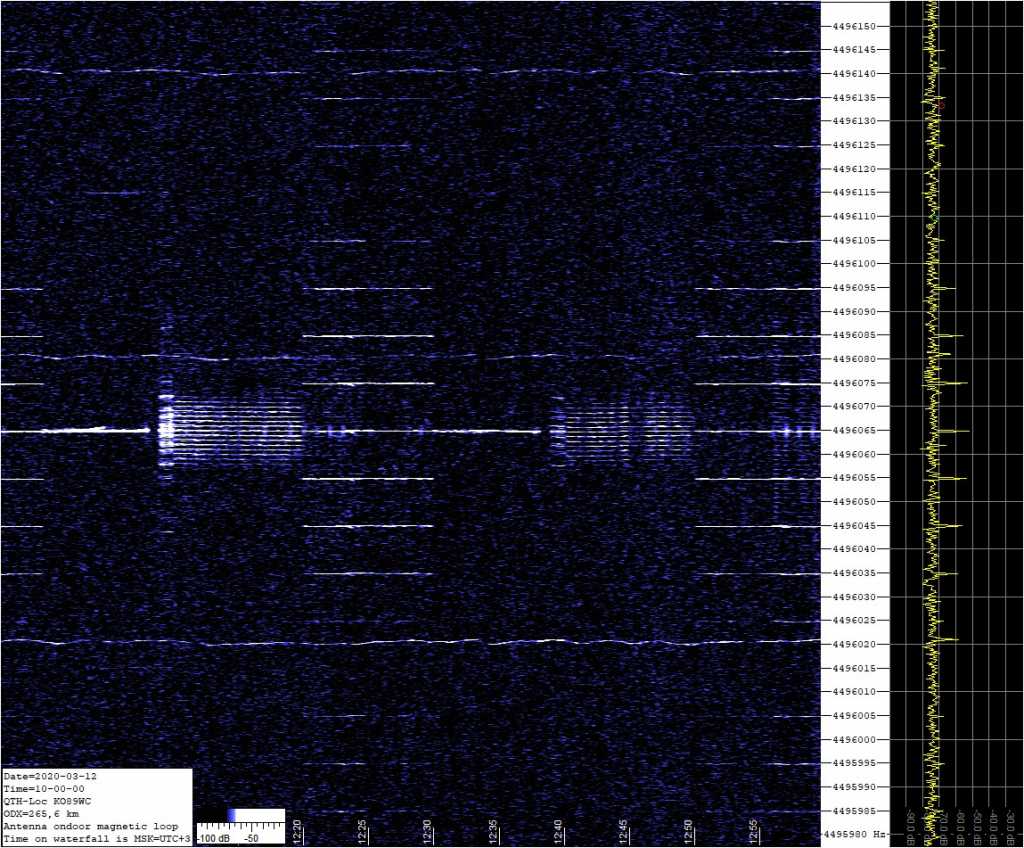Viewport: 1024px width, 848px height.
Task: Select the 12:55 time marker
Action: pyautogui.click(x=754, y=831)
